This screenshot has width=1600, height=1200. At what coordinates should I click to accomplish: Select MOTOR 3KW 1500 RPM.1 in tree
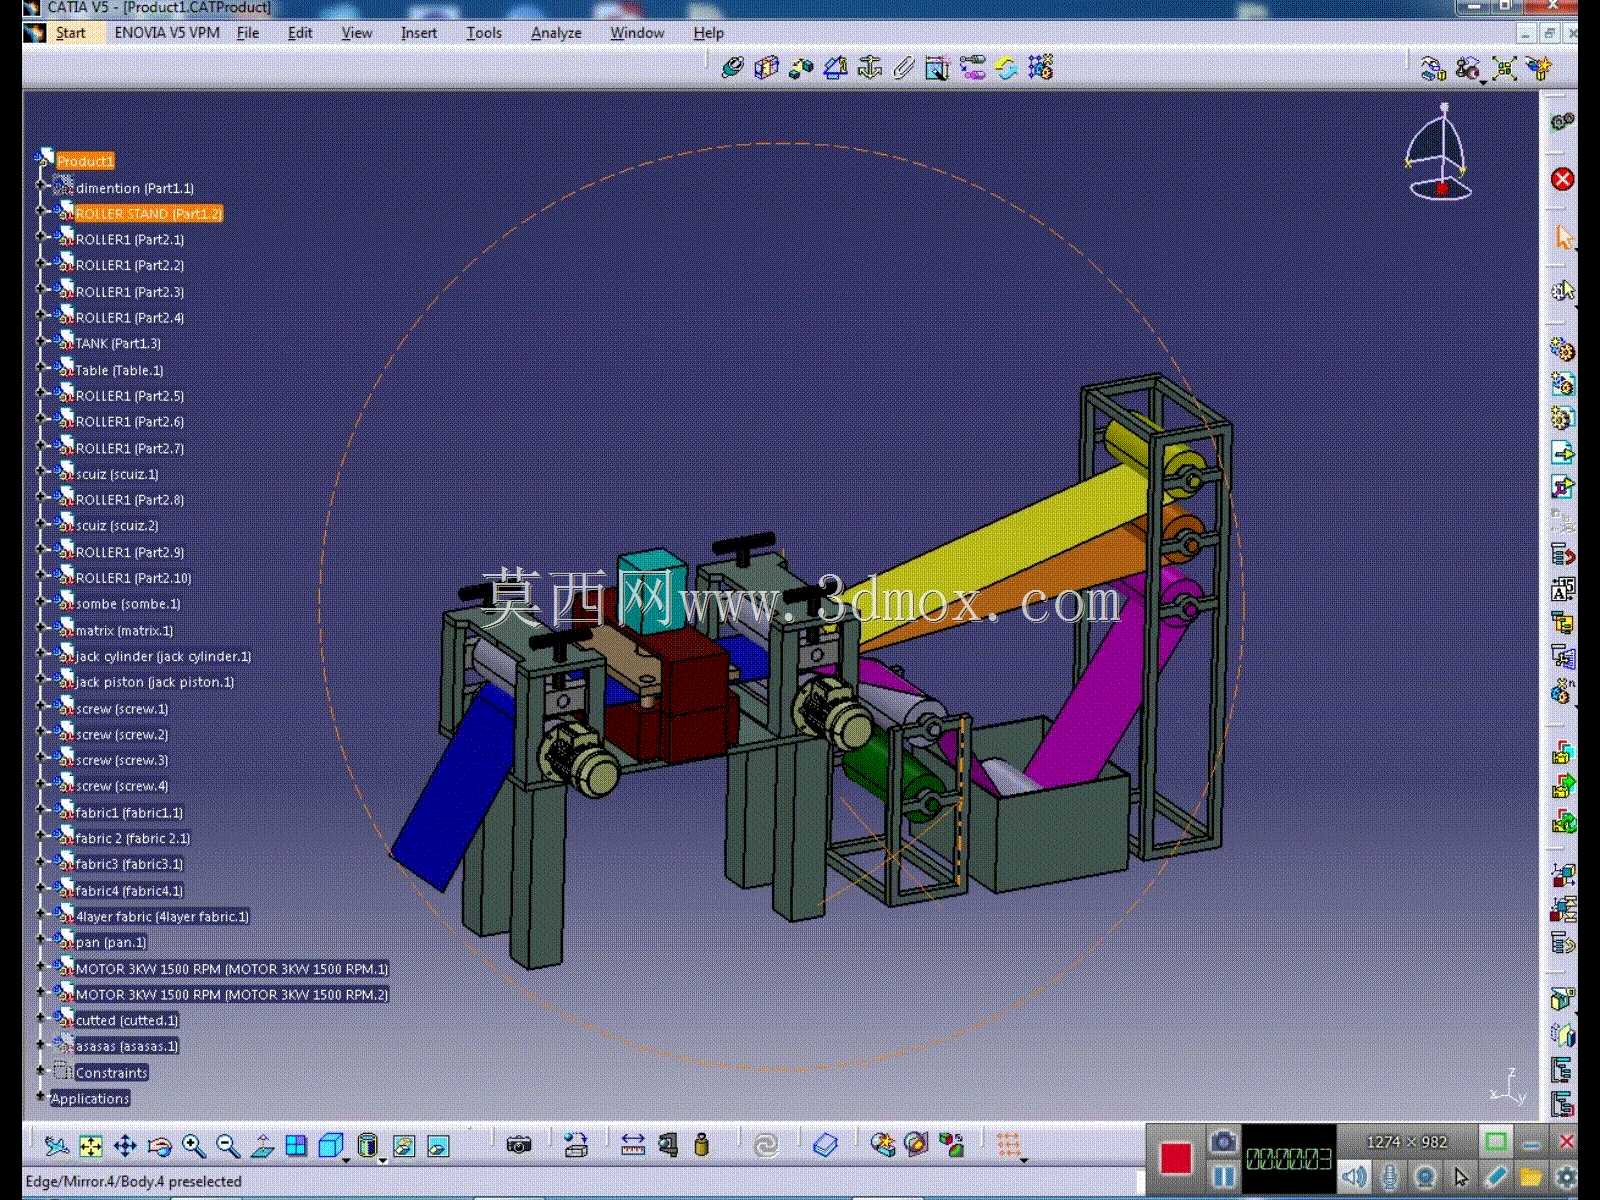click(x=232, y=969)
